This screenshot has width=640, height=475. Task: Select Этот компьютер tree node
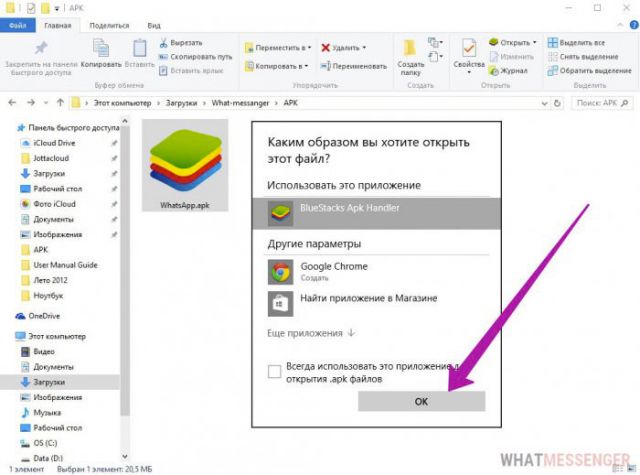point(57,336)
